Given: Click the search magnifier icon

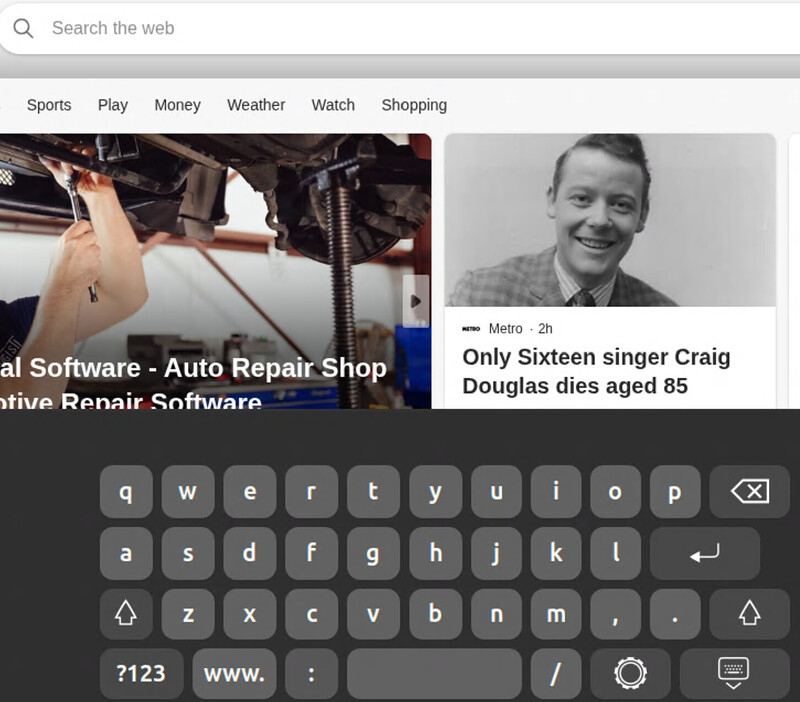Looking at the screenshot, I should tap(23, 29).
